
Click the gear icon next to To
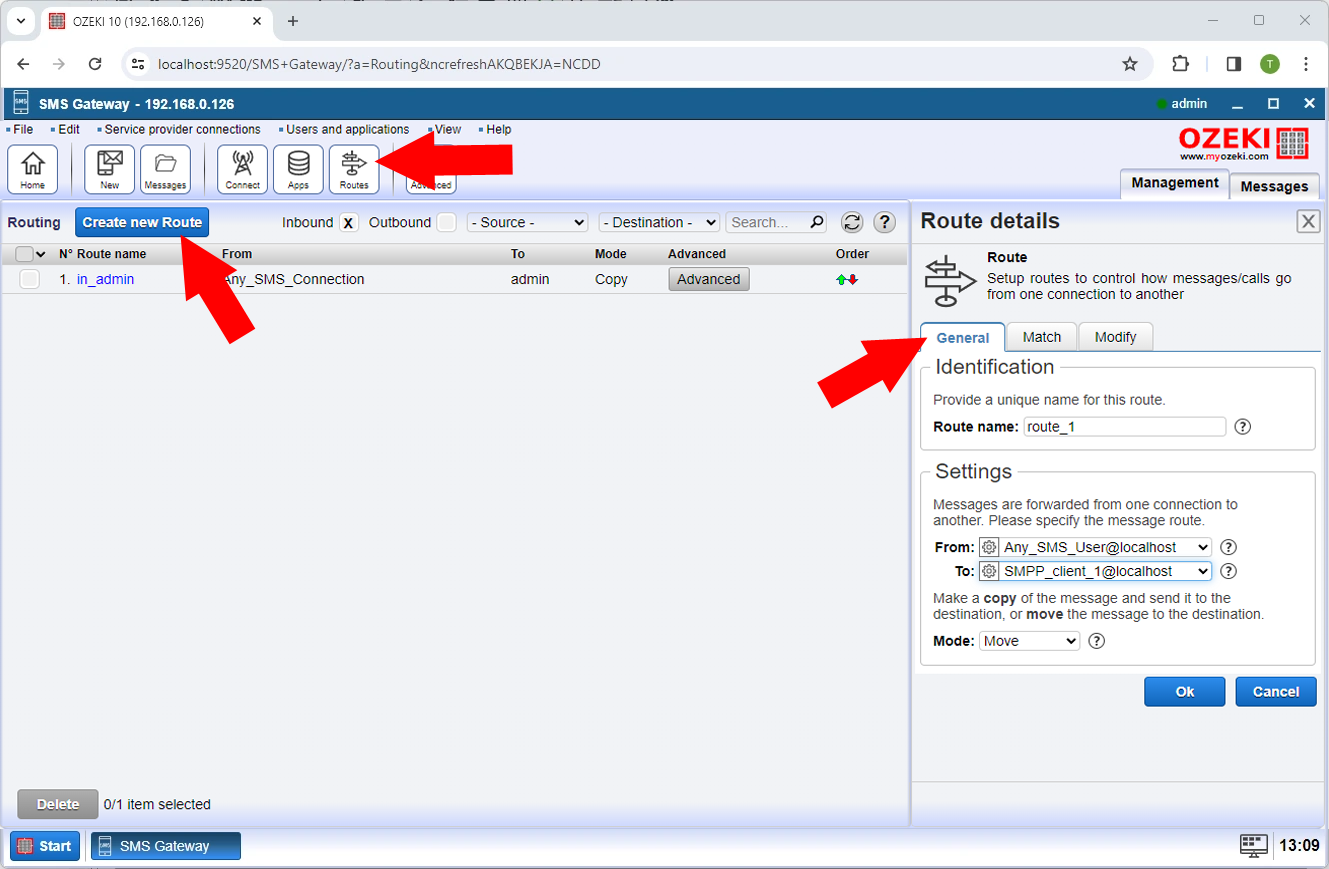coord(989,571)
